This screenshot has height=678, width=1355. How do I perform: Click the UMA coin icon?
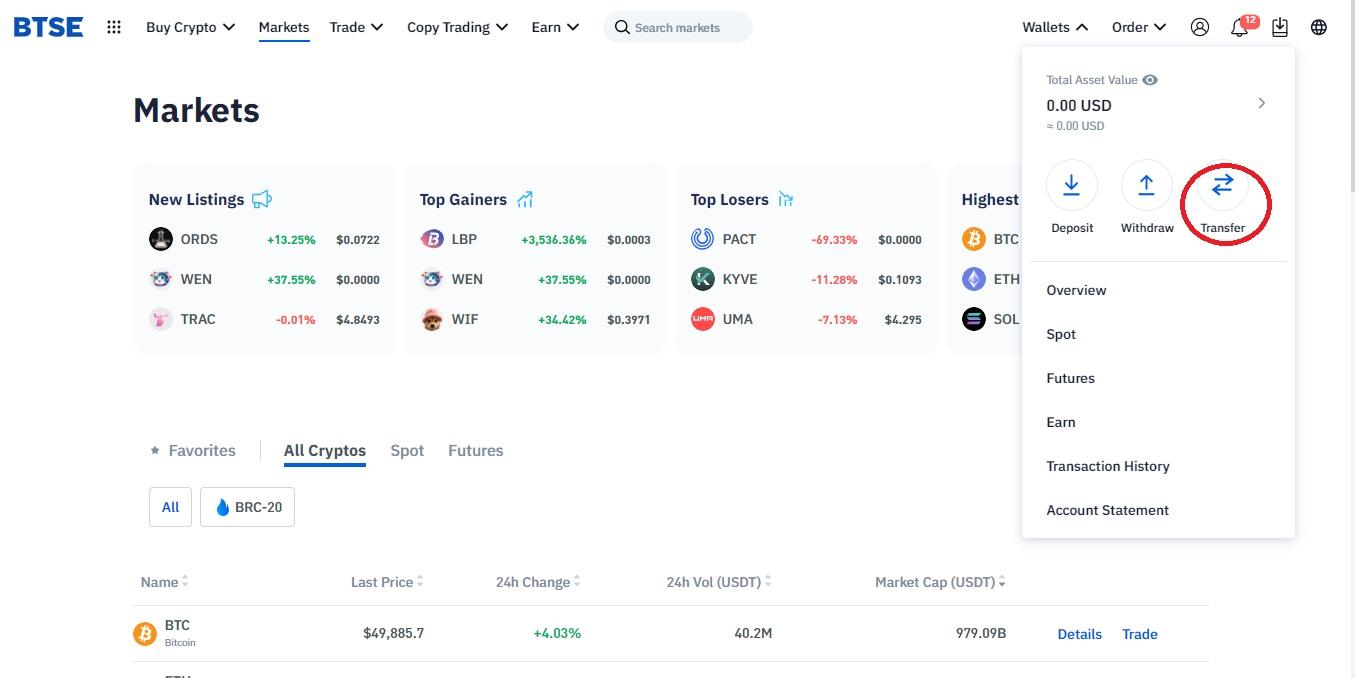(703, 319)
